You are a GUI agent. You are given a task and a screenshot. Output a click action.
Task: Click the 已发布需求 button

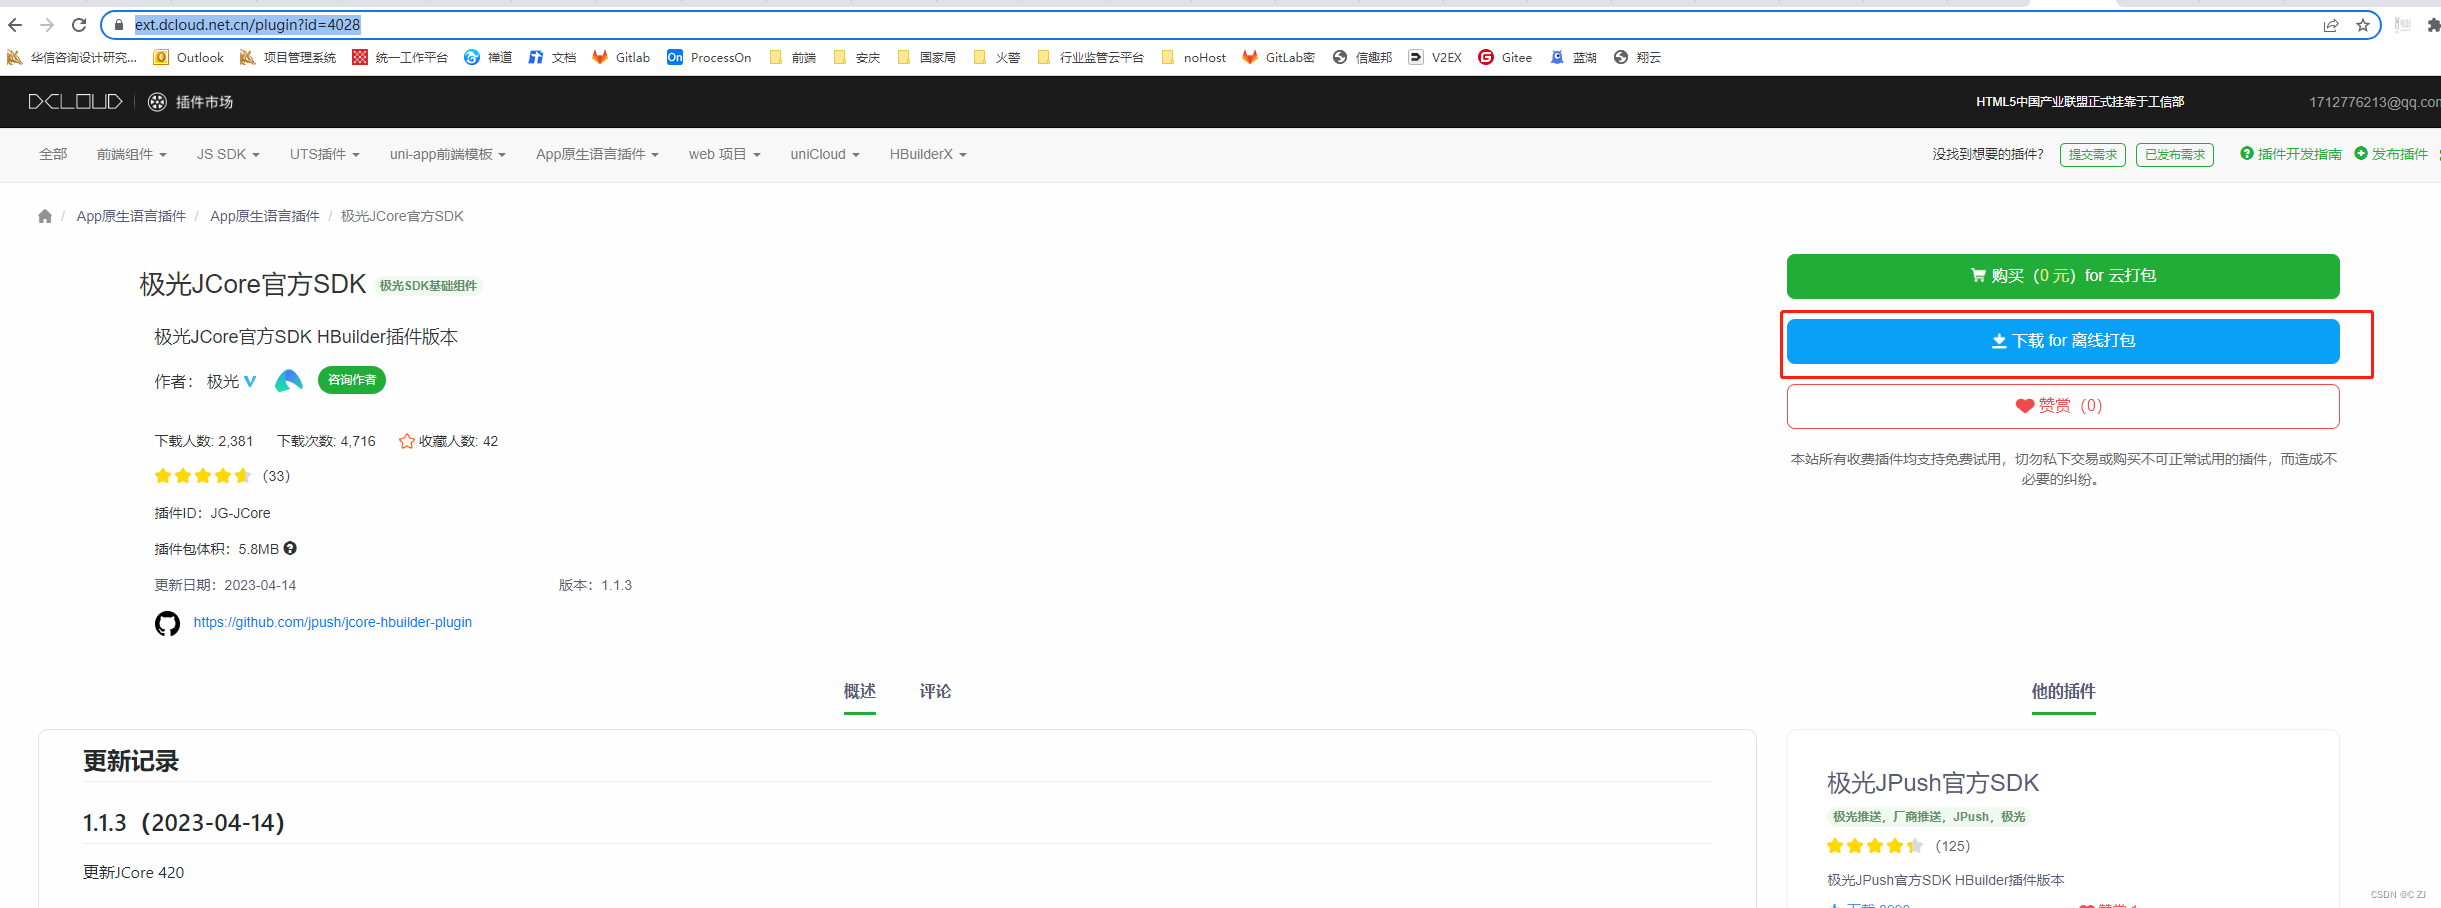[x=2175, y=154]
